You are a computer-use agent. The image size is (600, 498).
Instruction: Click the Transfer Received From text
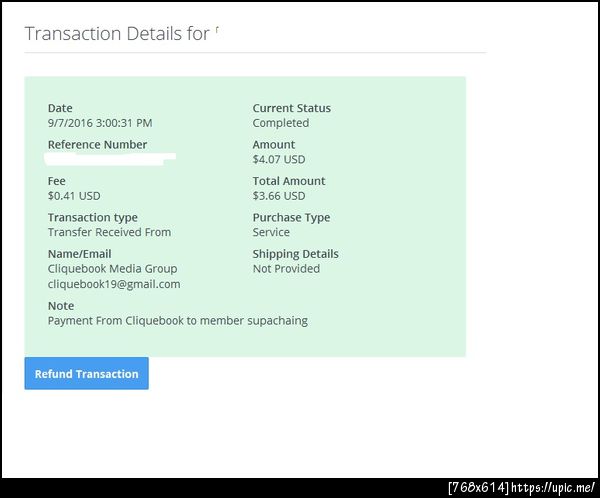coord(109,232)
